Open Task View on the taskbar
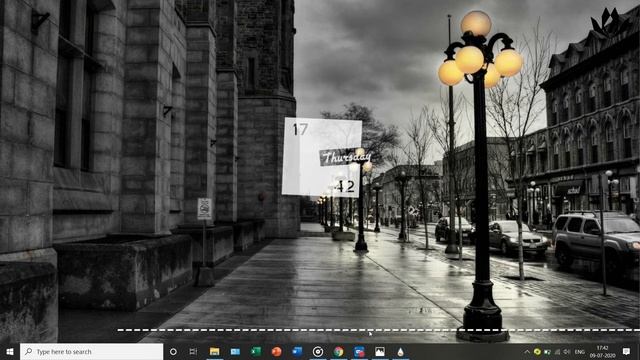 [193, 351]
